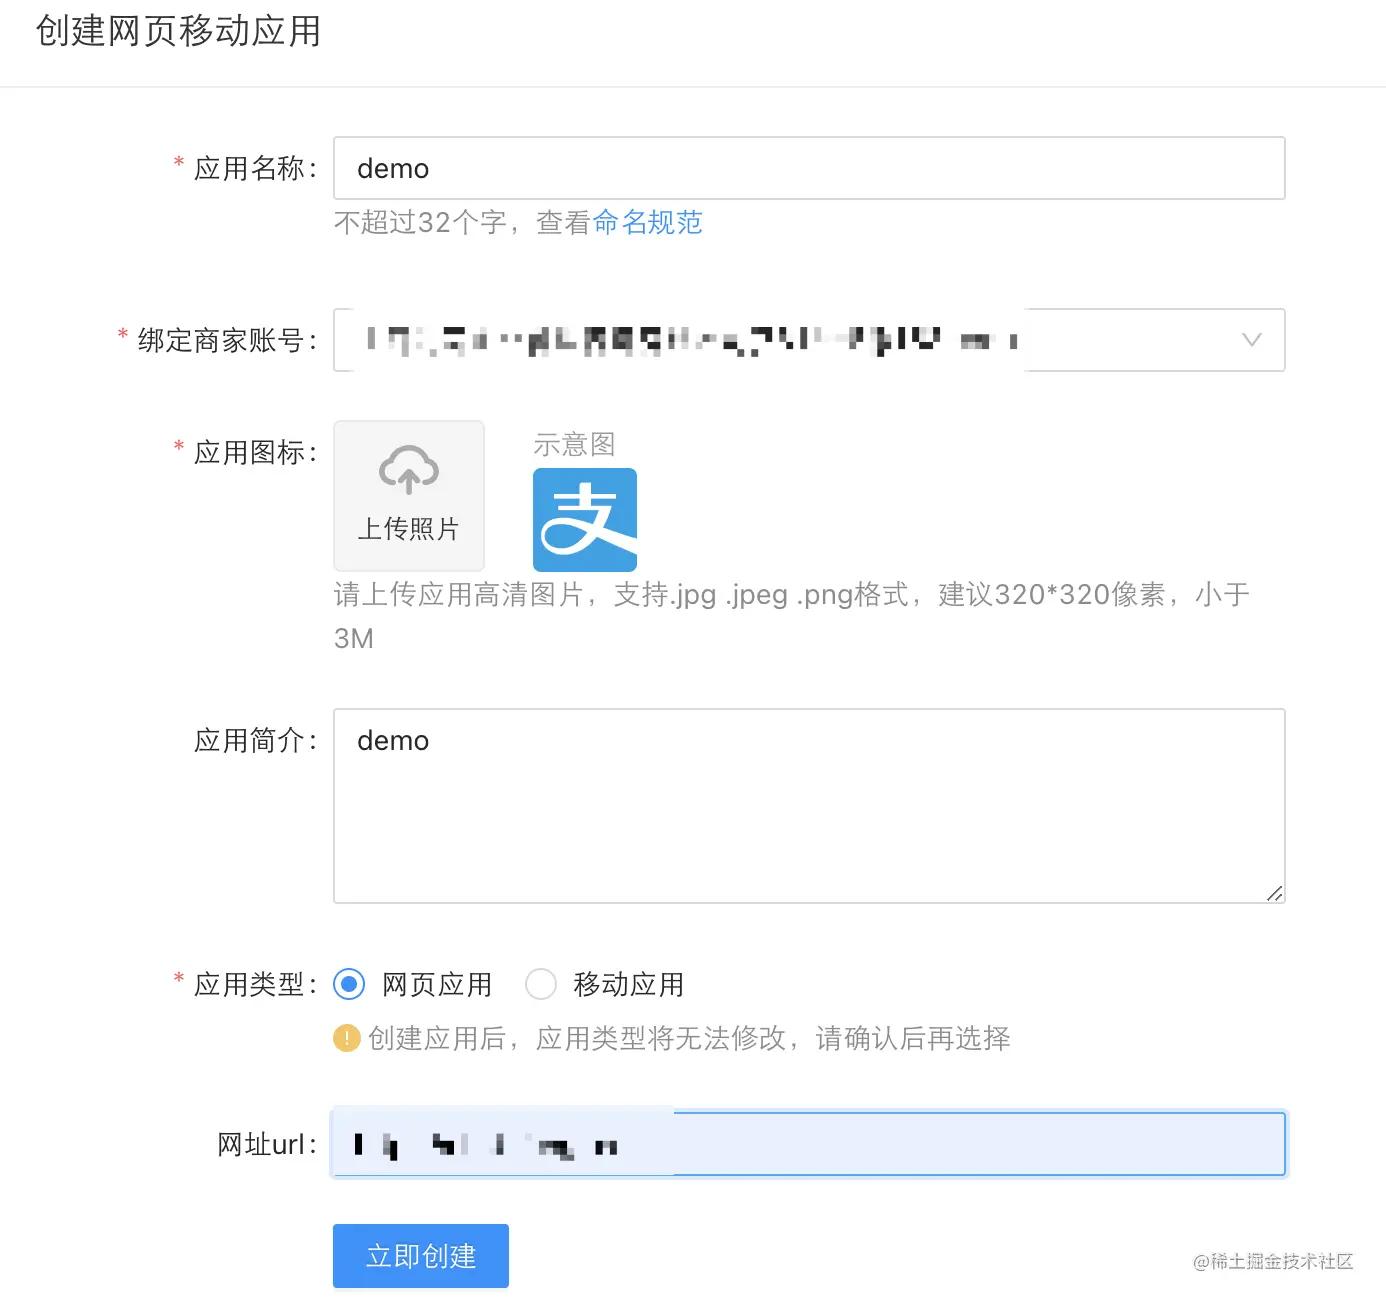Click the textarea resize handle
Image resolution: width=1386 pixels, height=1304 pixels.
coord(1276,893)
